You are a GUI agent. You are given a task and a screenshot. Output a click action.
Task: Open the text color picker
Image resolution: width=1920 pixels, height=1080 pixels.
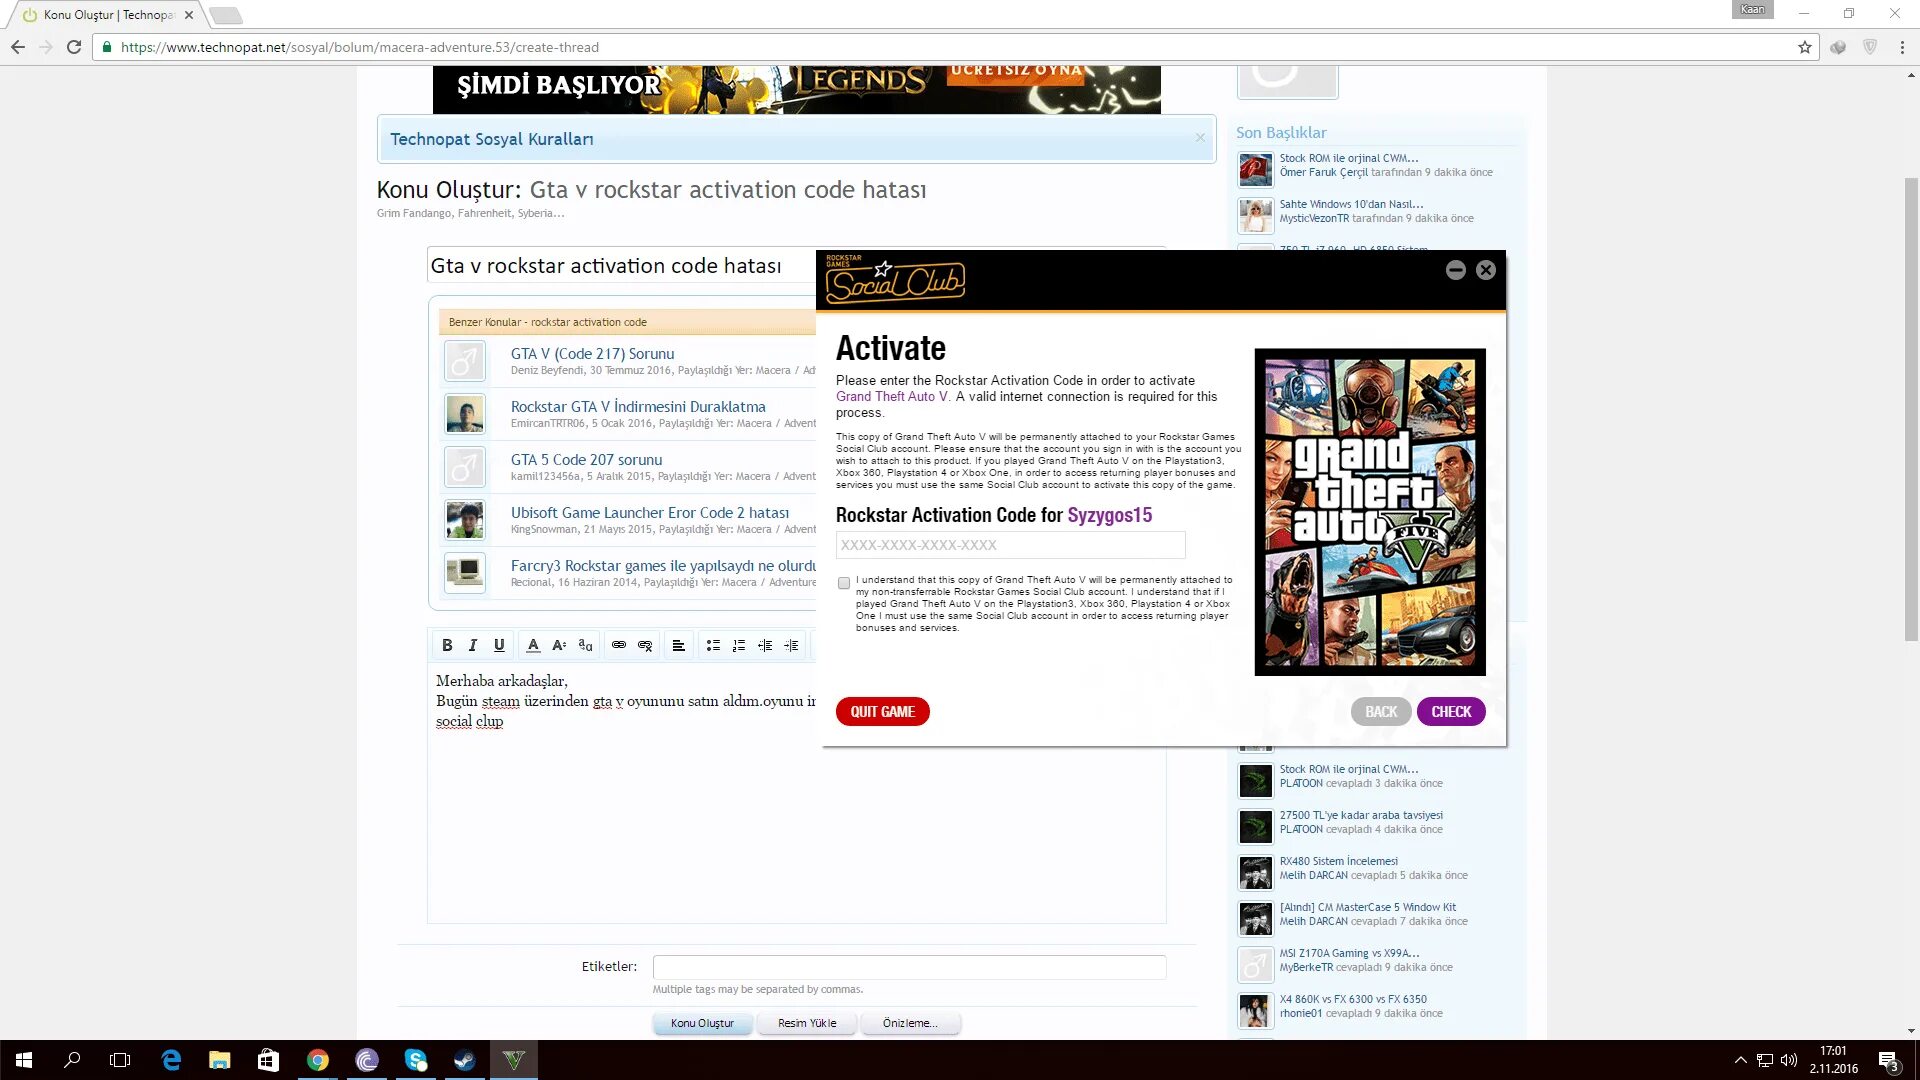click(x=533, y=645)
